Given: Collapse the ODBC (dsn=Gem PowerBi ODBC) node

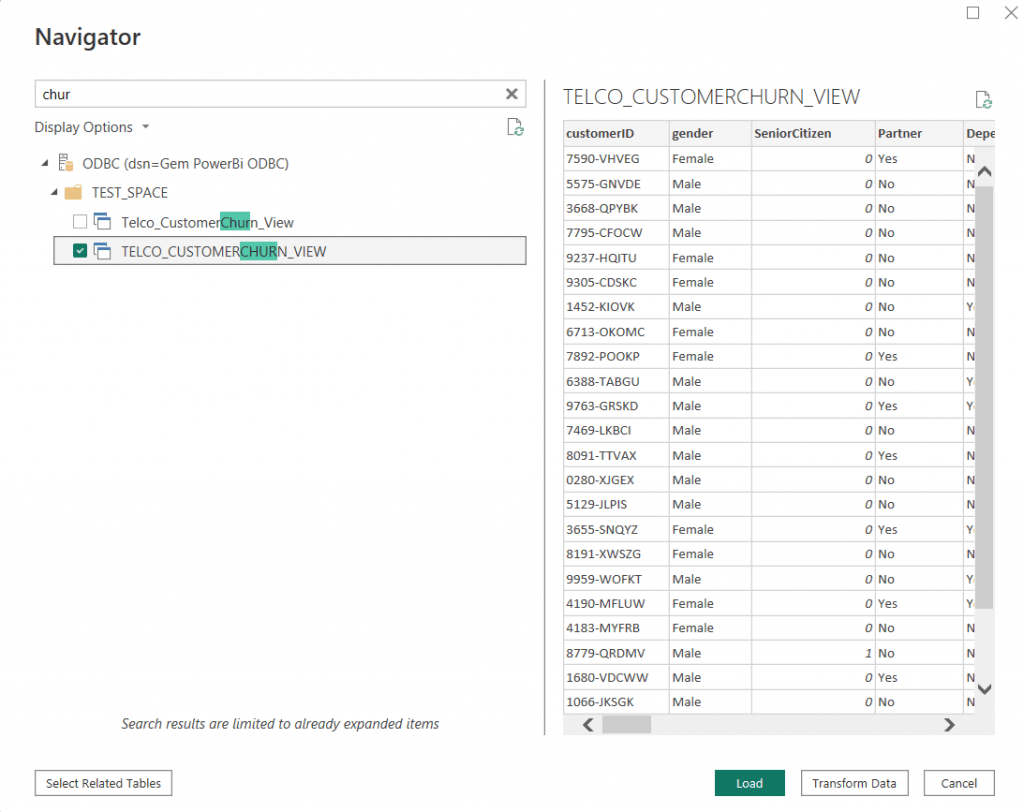Looking at the screenshot, I should tap(45, 163).
